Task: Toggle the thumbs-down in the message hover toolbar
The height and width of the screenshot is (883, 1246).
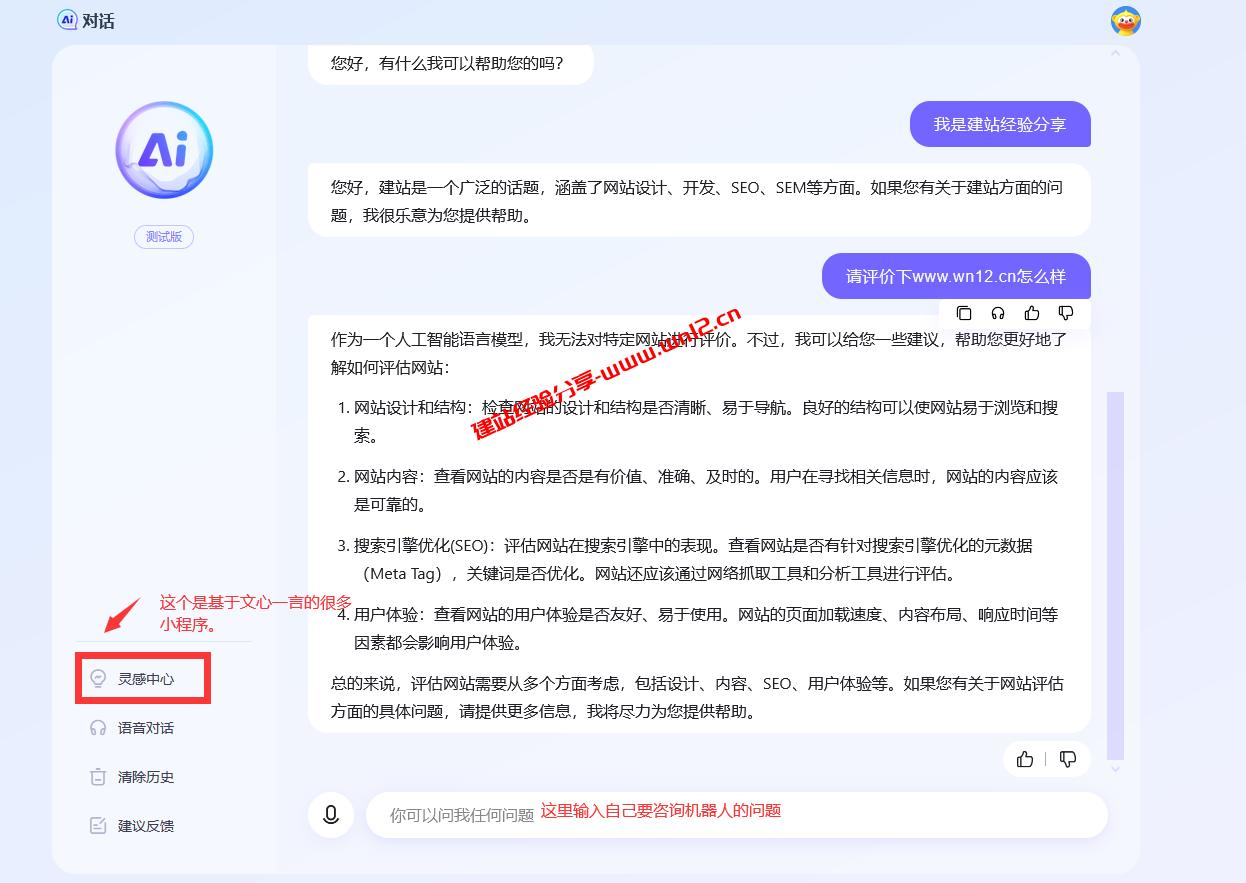Action: pos(1065,313)
